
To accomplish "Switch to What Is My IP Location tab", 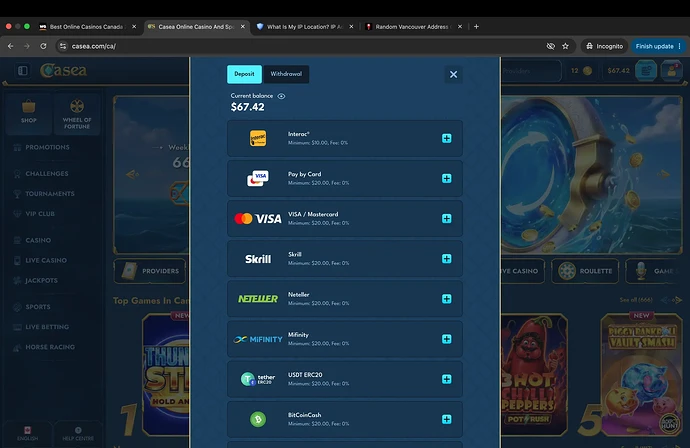I will pos(305,27).
